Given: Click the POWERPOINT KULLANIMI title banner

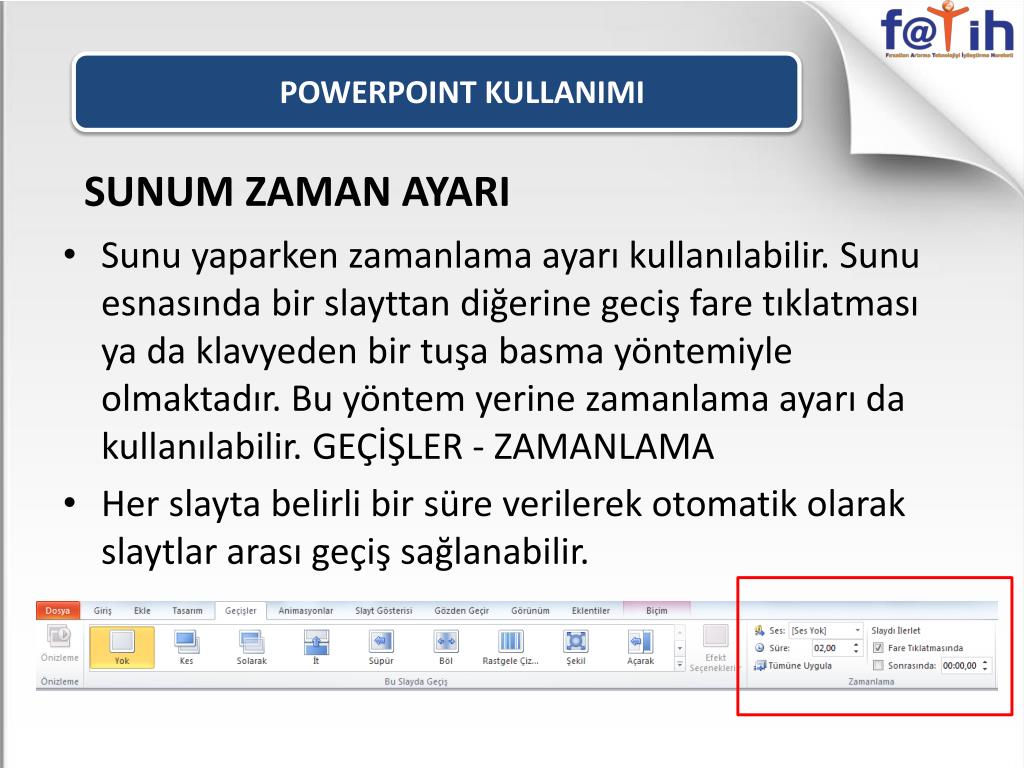Looking at the screenshot, I should click(436, 92).
